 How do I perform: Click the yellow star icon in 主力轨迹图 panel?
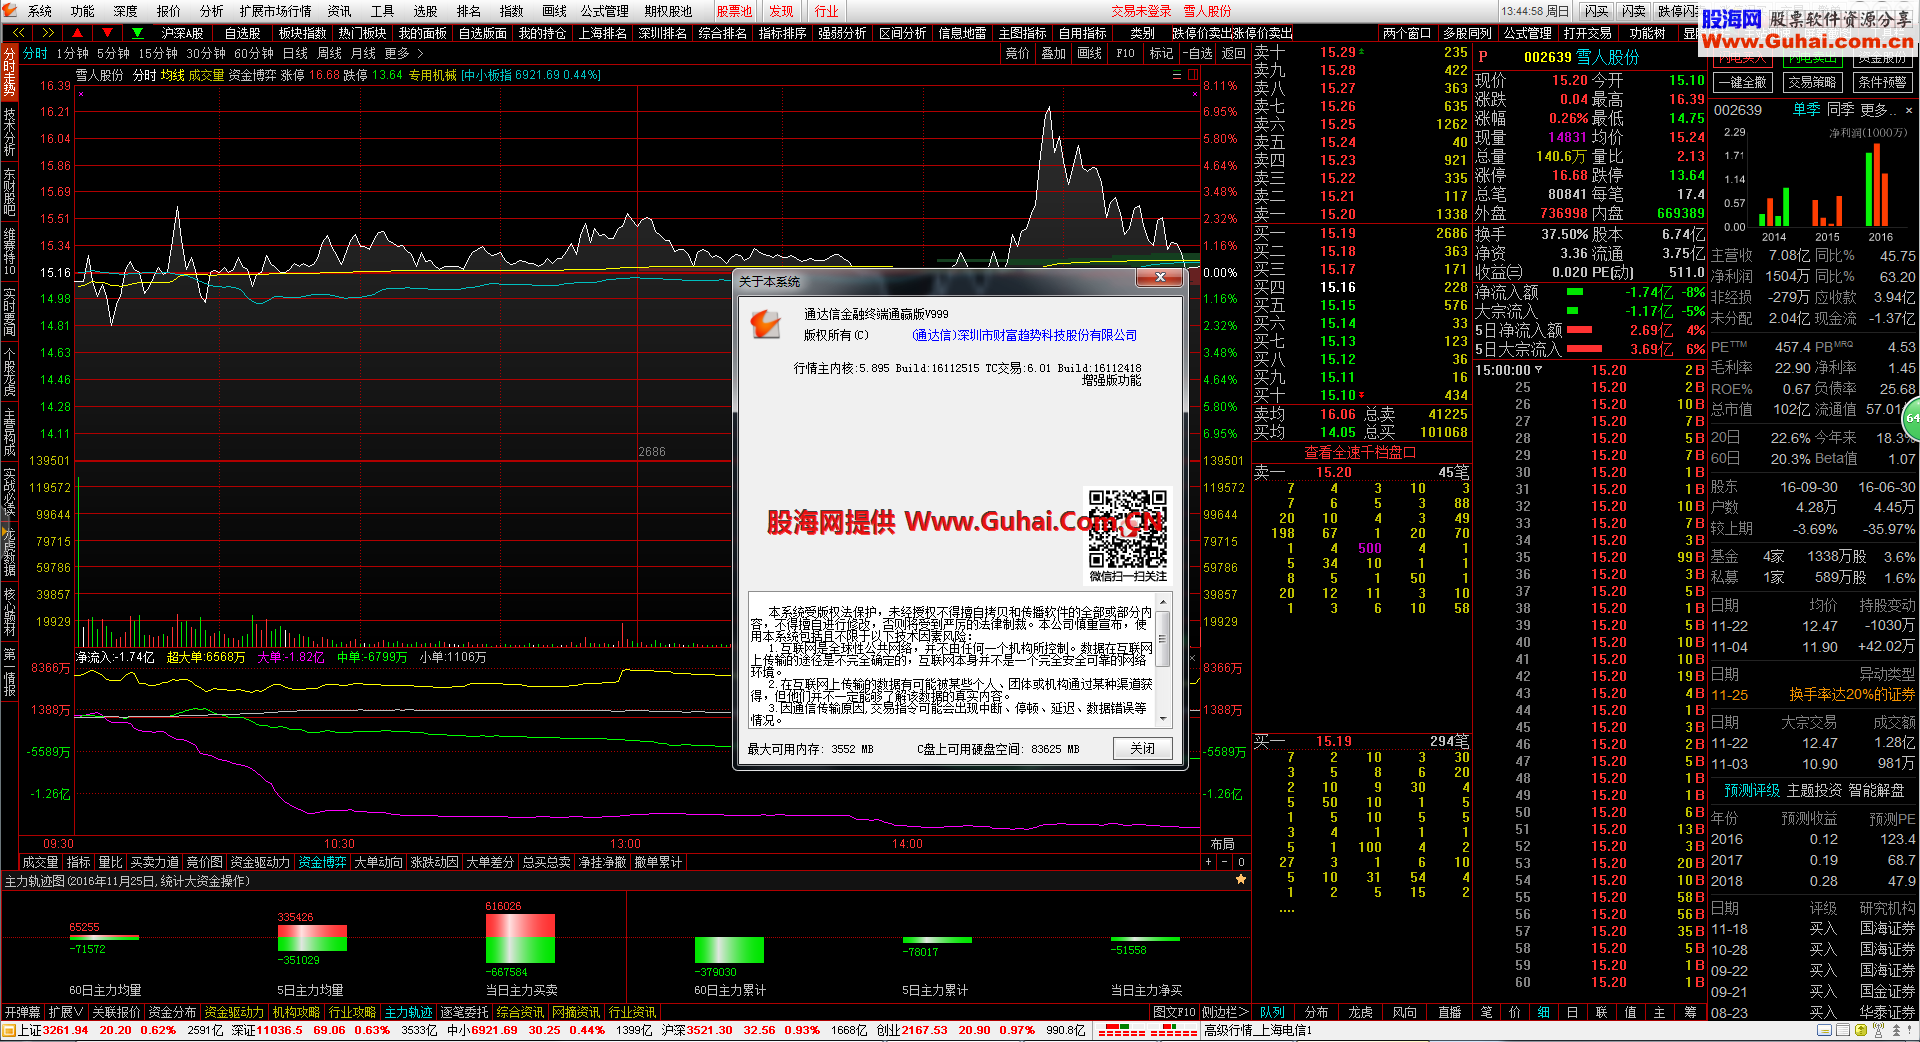[x=1241, y=880]
